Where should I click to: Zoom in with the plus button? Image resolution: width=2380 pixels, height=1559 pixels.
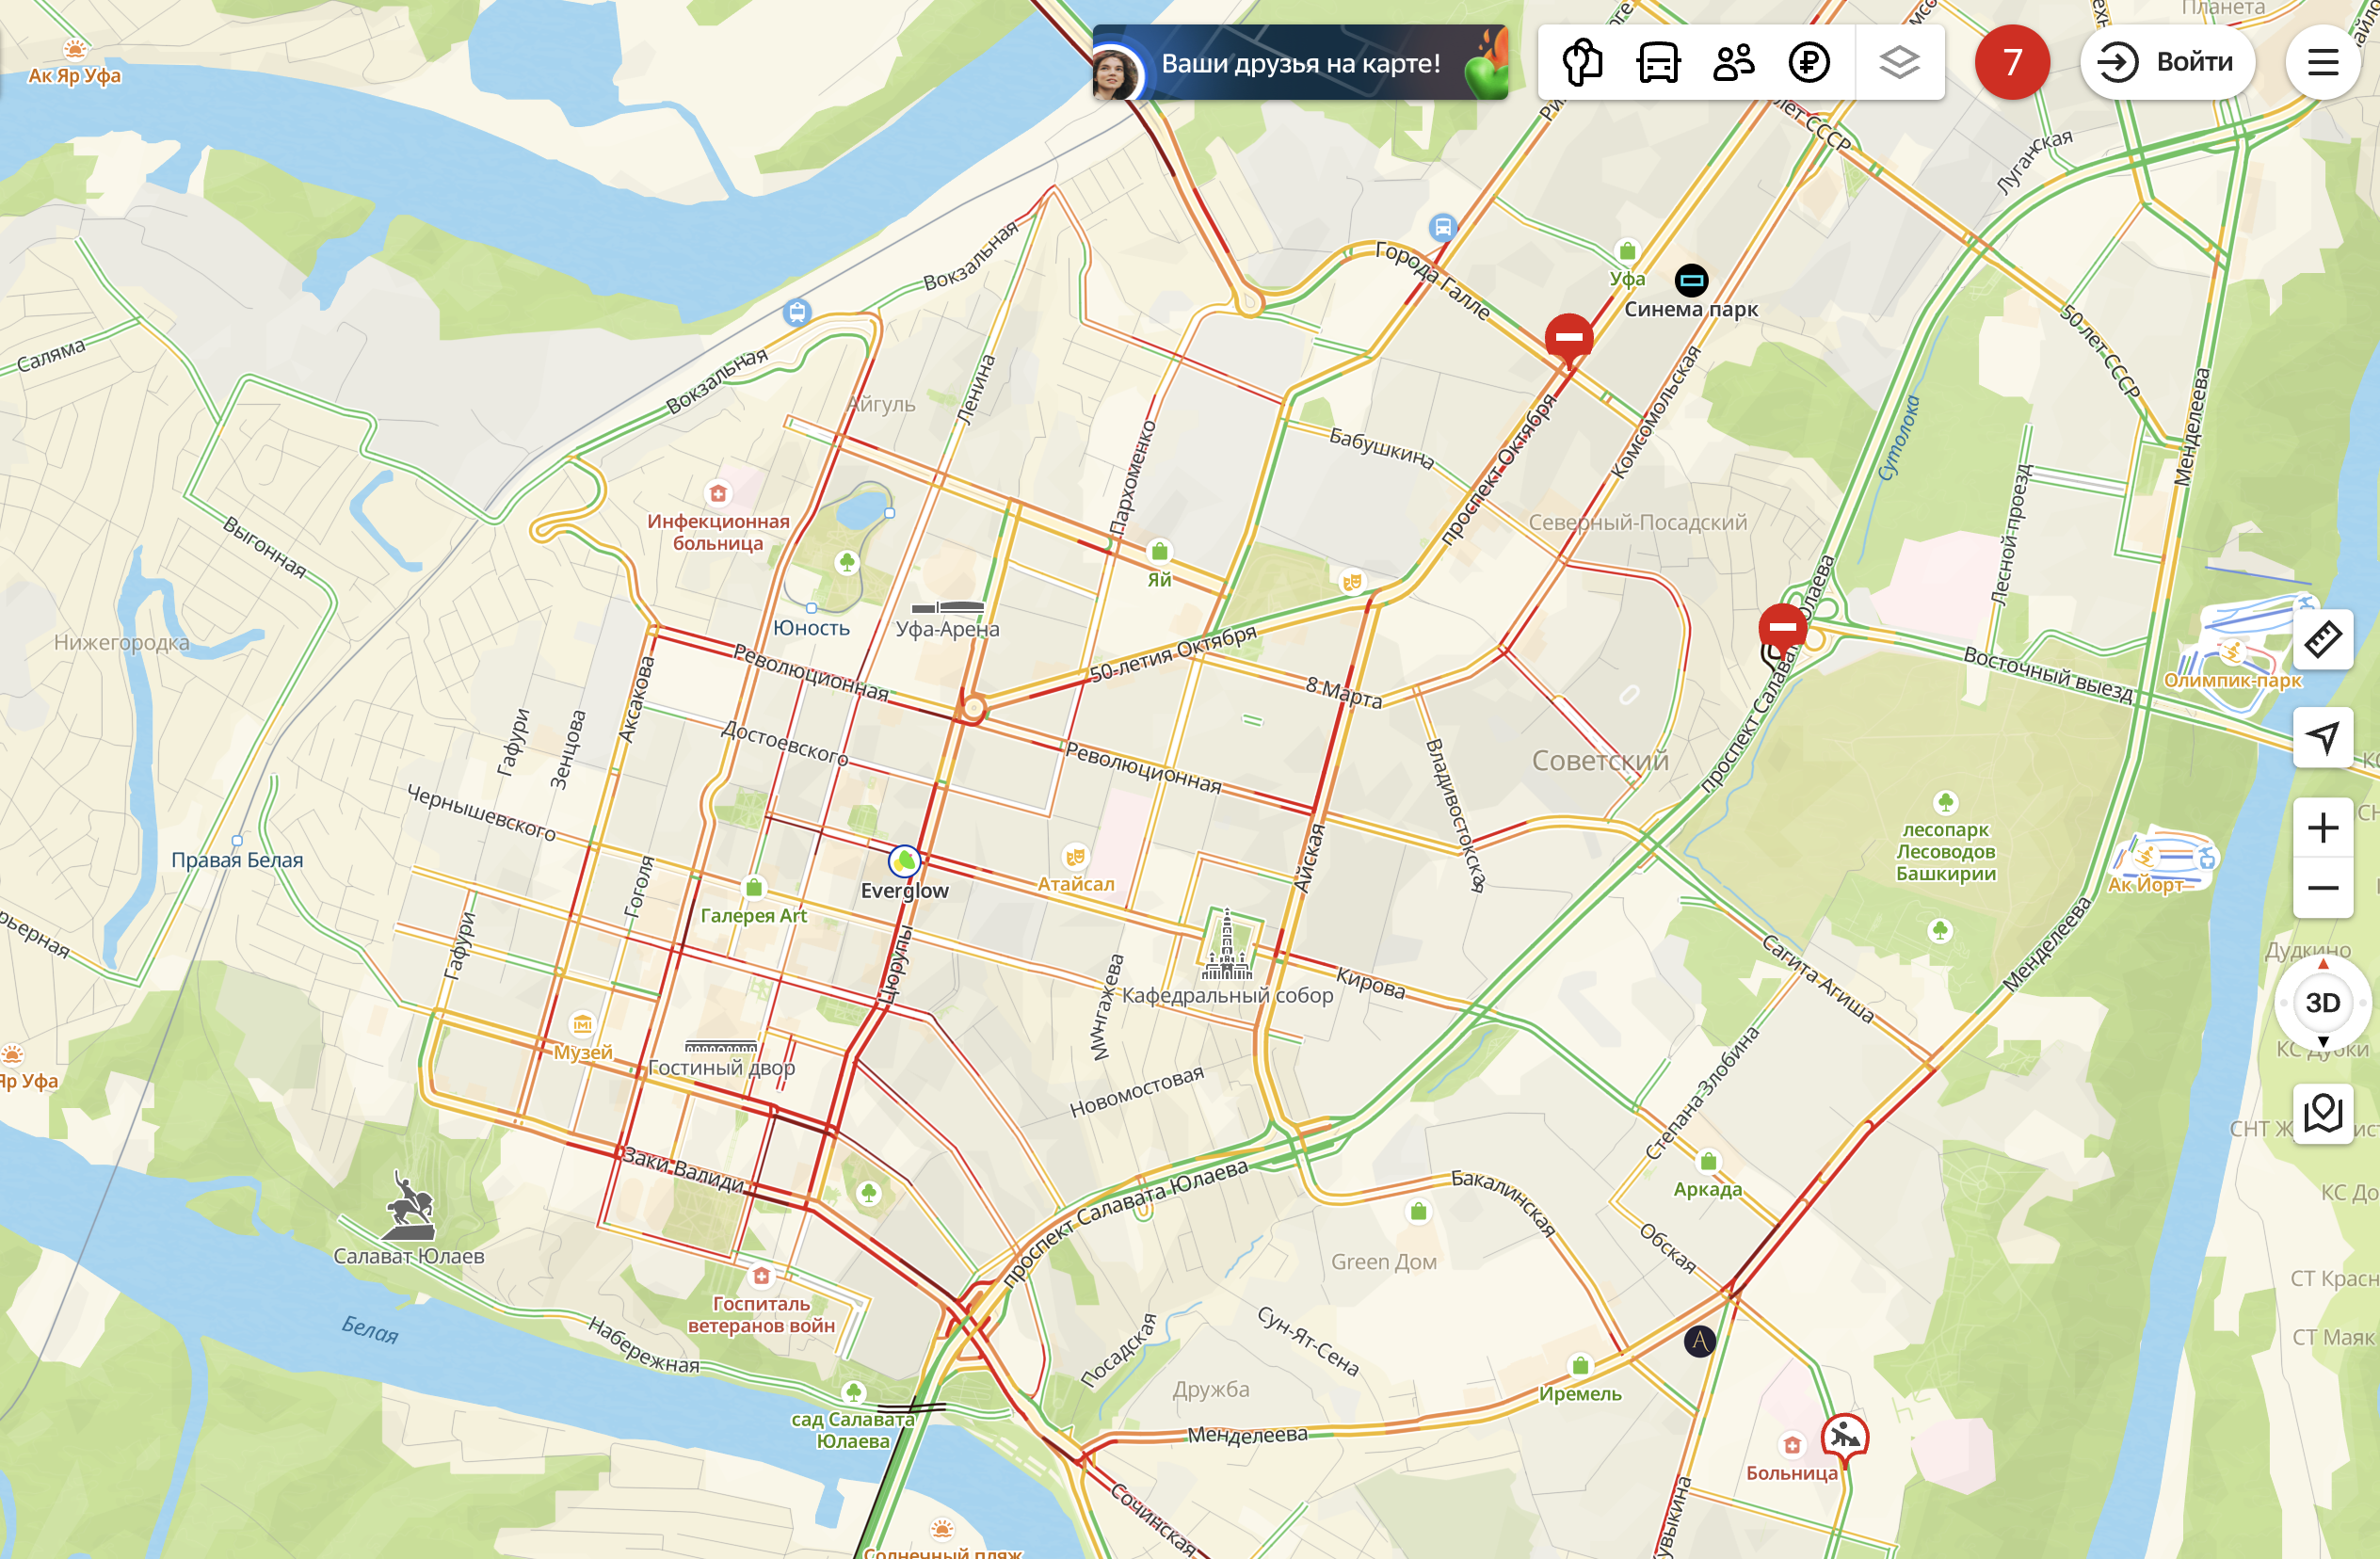click(x=2322, y=828)
